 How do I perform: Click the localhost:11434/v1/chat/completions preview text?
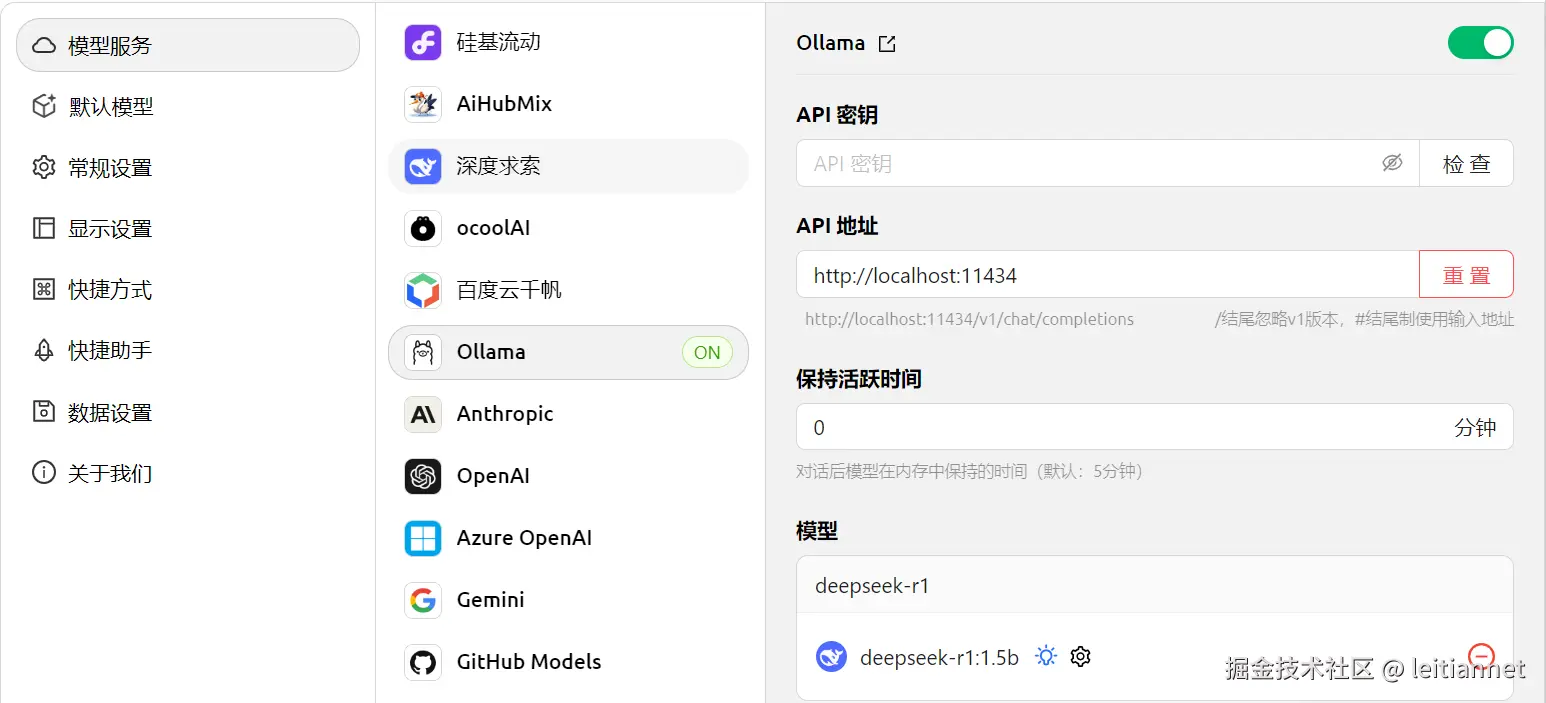click(969, 320)
